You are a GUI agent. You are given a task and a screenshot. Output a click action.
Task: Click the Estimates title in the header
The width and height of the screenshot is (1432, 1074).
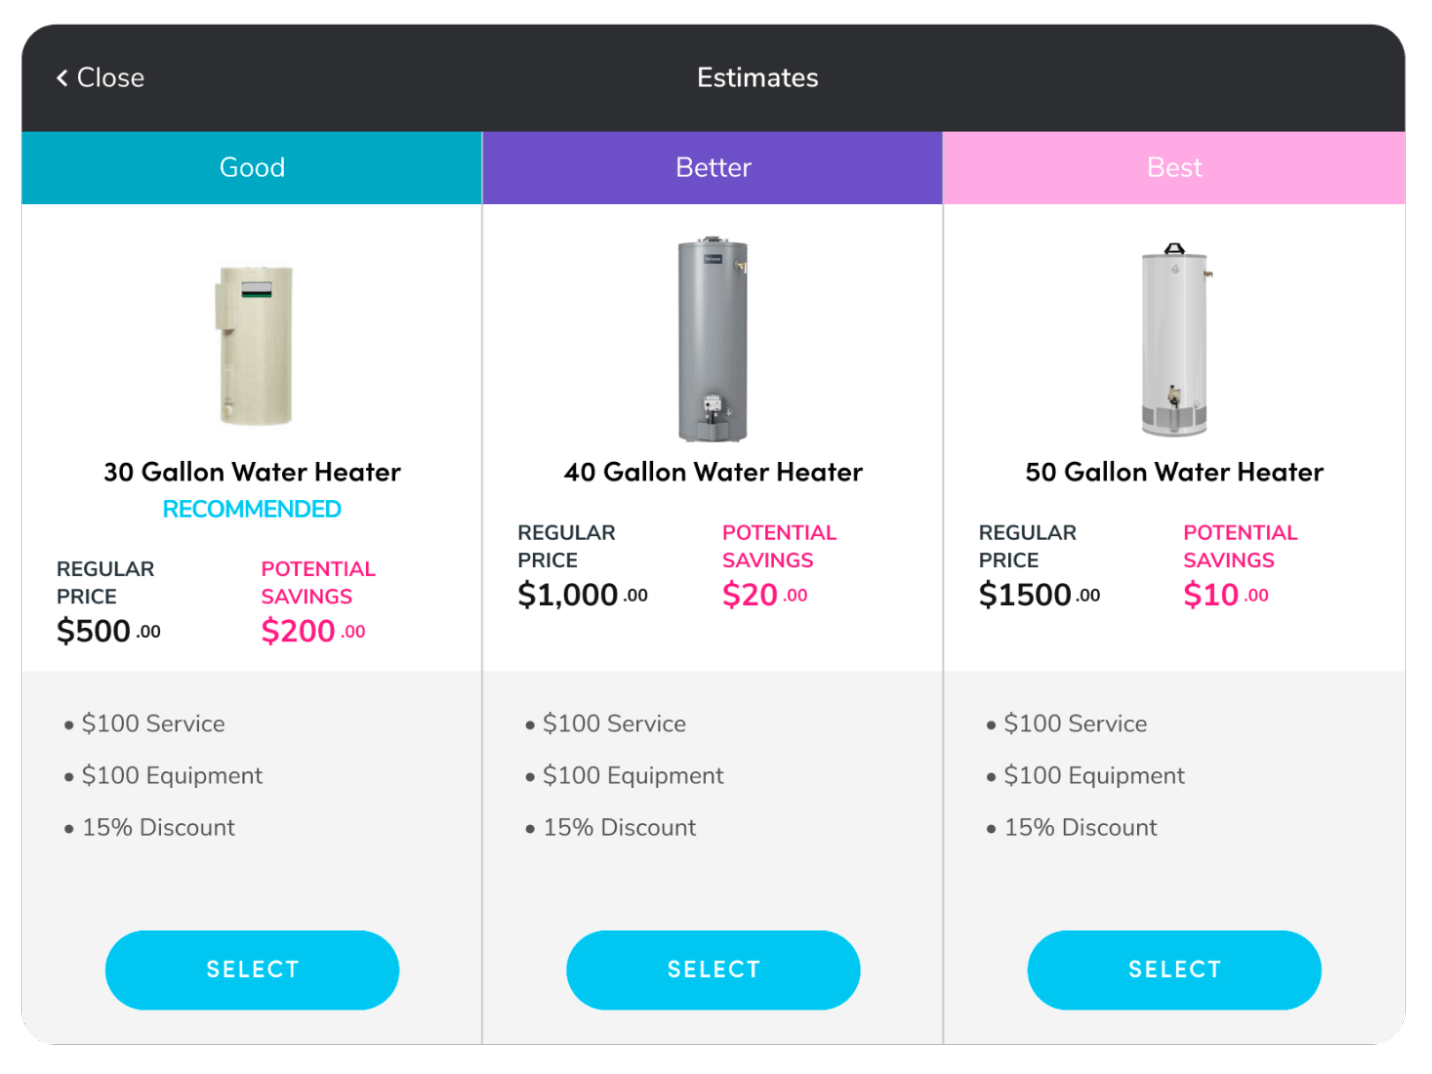coord(757,78)
